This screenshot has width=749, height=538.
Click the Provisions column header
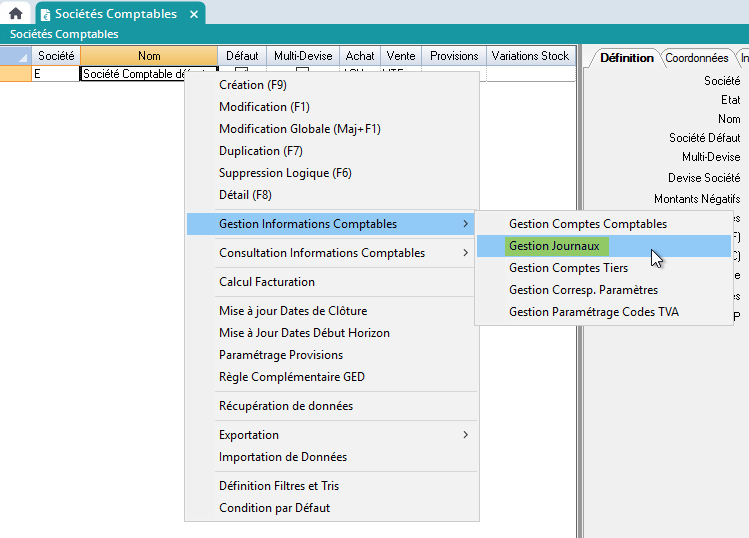(x=454, y=56)
